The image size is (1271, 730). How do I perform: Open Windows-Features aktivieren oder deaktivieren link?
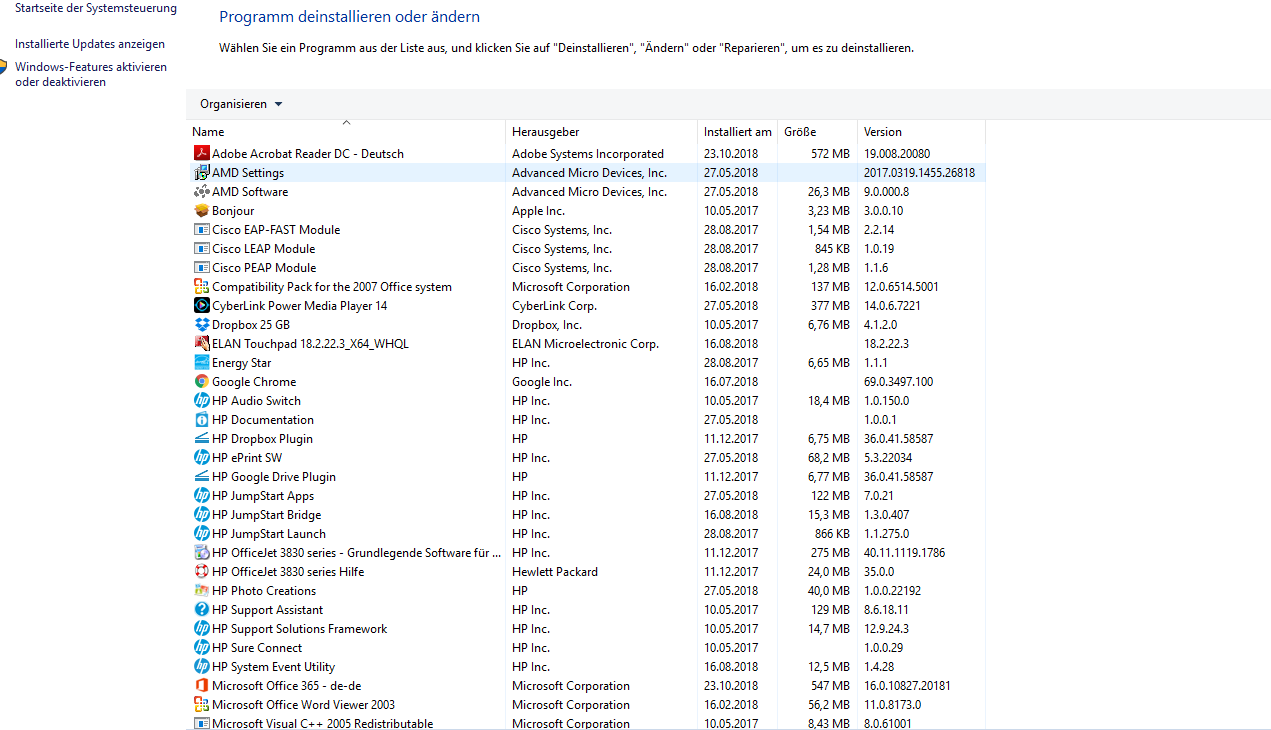pyautogui.click(x=91, y=75)
